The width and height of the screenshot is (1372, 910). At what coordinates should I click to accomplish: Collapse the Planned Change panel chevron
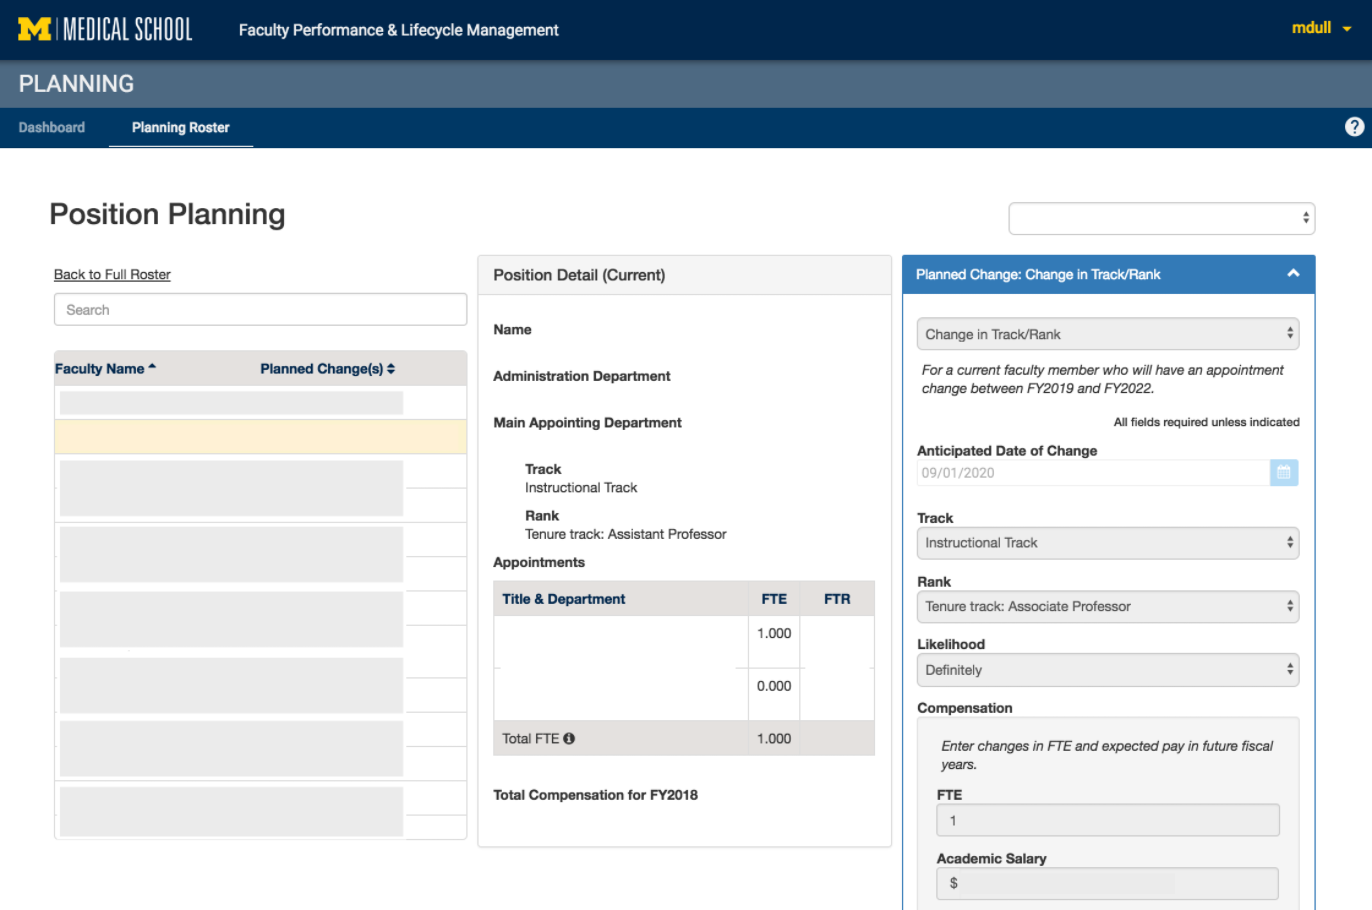tap(1293, 273)
